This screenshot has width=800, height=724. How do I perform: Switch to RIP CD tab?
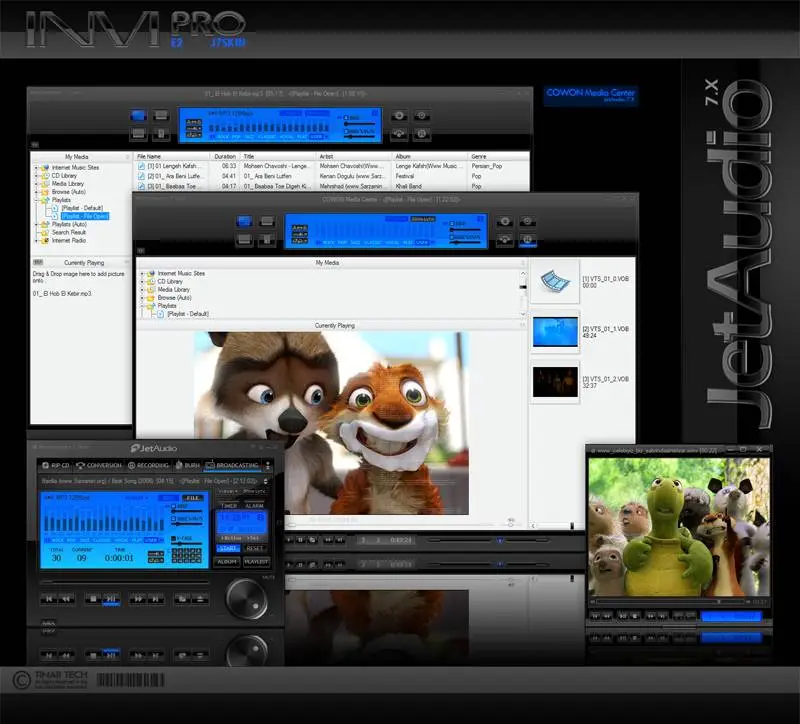tap(56, 465)
